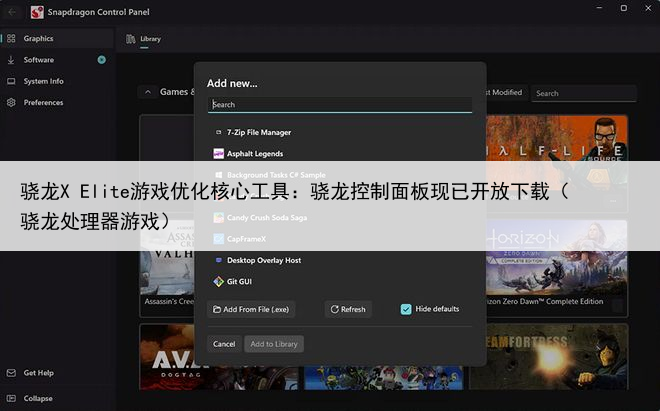Click Cancel in Add new dialog
660x411 pixels.
[224, 344]
